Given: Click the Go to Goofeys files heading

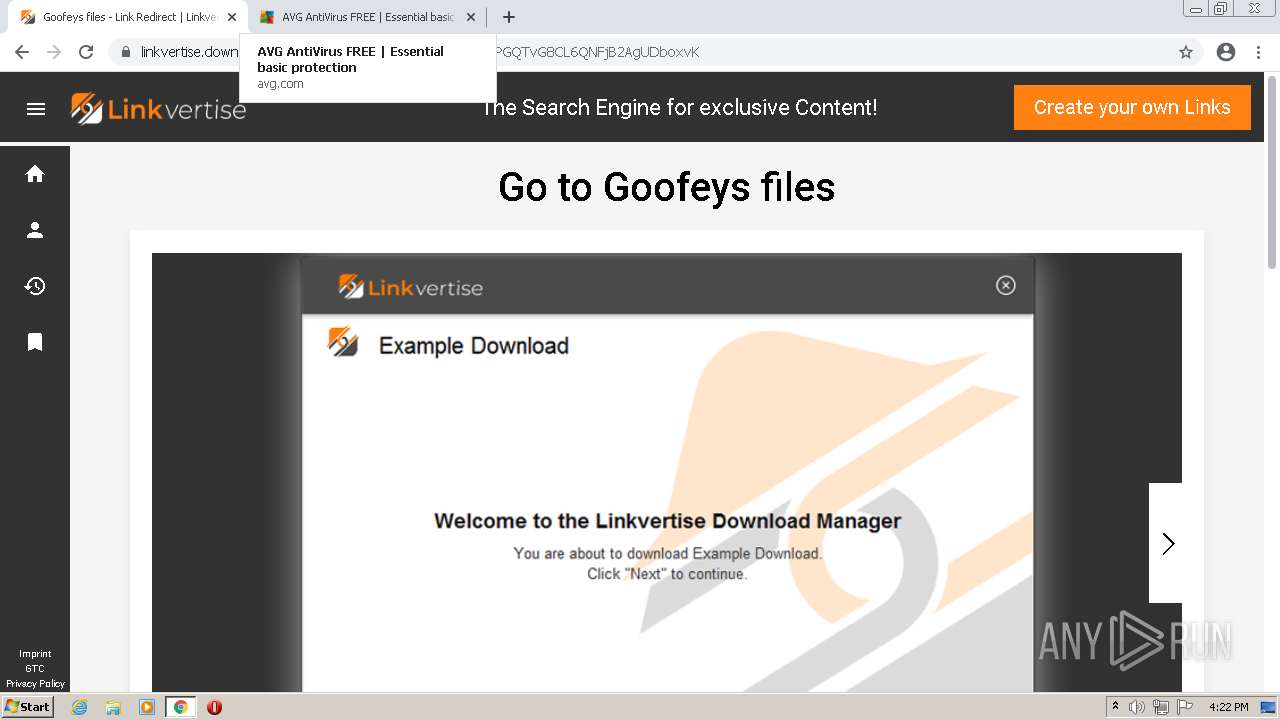Looking at the screenshot, I should (x=666, y=187).
